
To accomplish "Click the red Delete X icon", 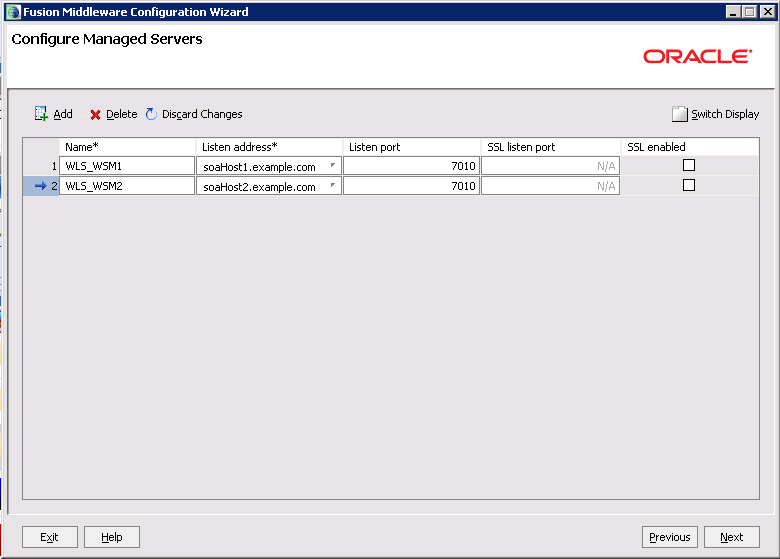I will coord(95,115).
